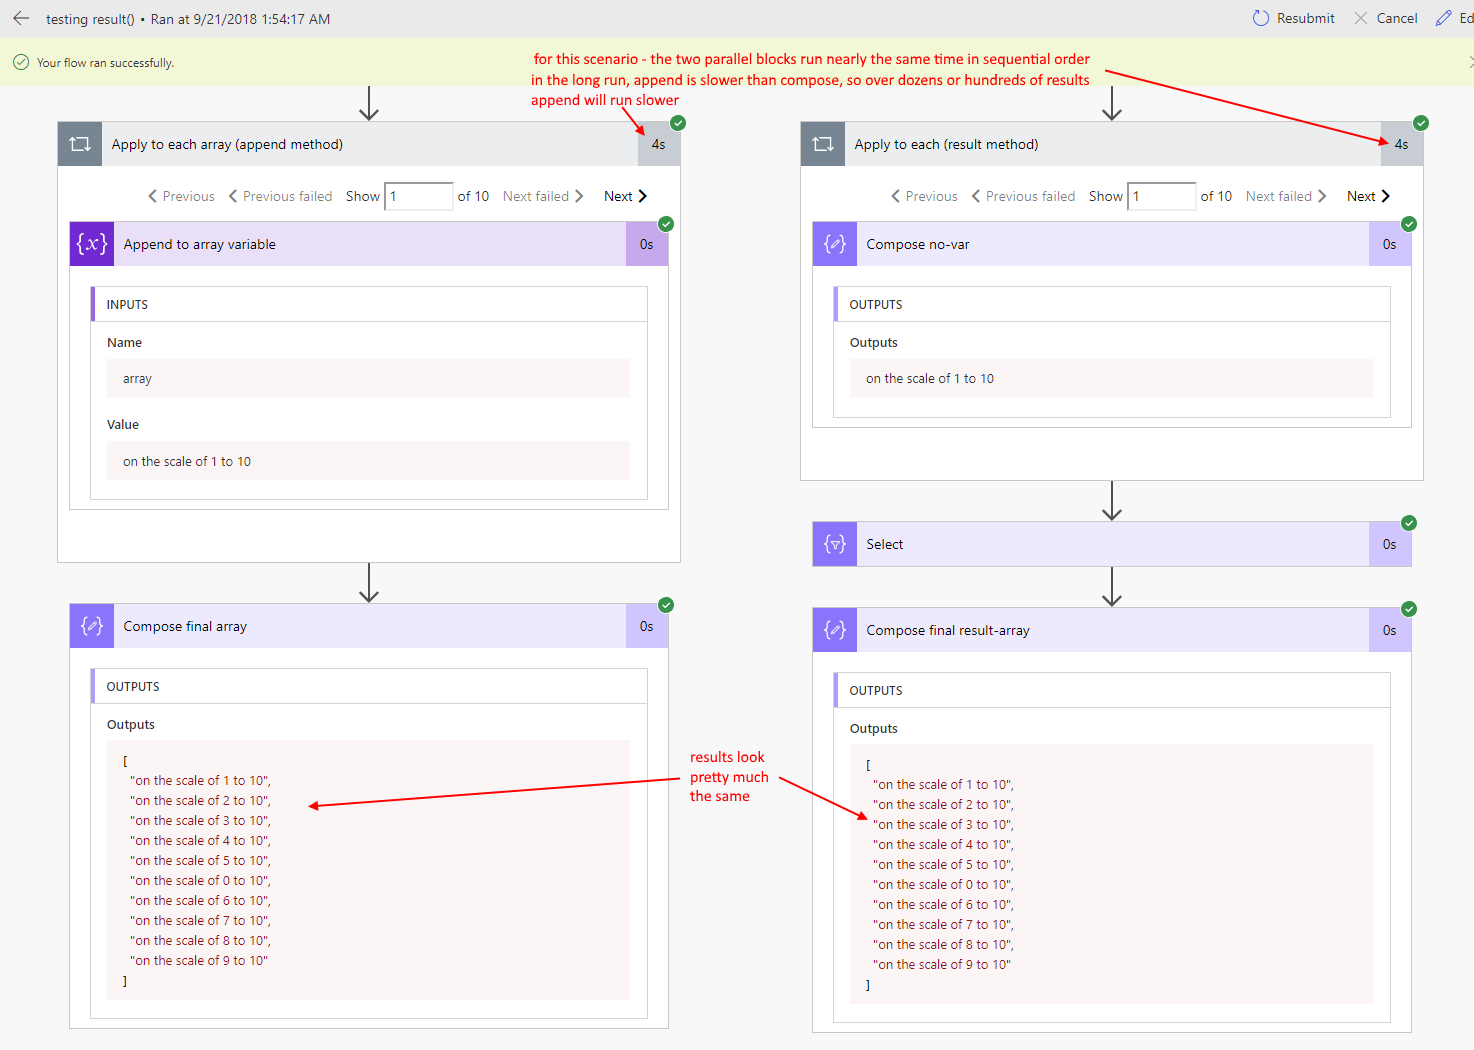
Task: Expand the Select action header
Action: click(x=1110, y=544)
